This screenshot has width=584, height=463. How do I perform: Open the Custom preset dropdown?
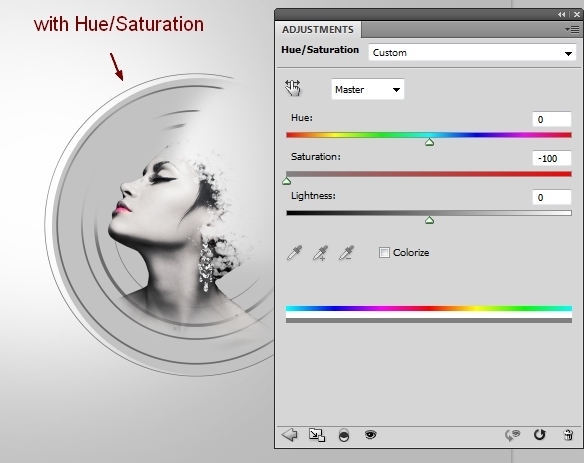(x=472, y=53)
